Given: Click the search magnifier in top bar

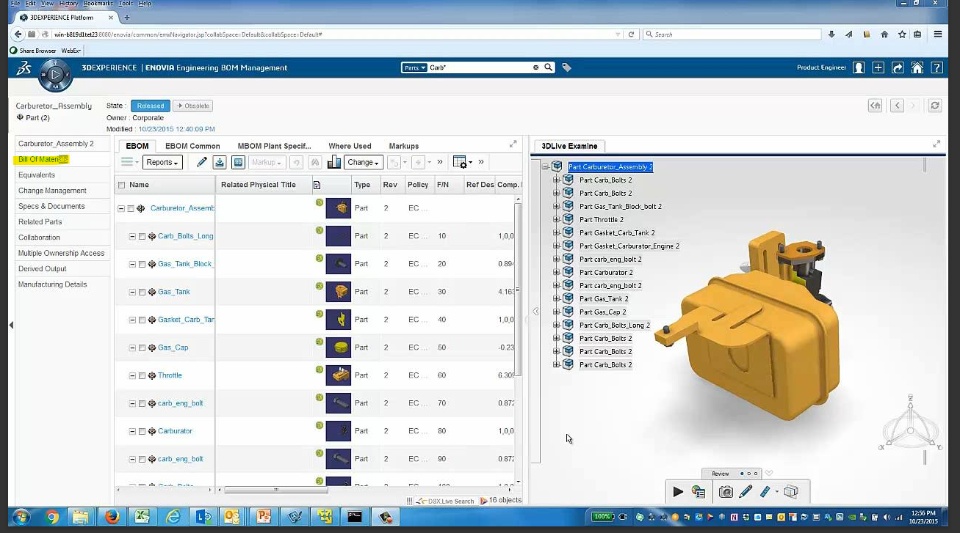Looking at the screenshot, I should [549, 67].
